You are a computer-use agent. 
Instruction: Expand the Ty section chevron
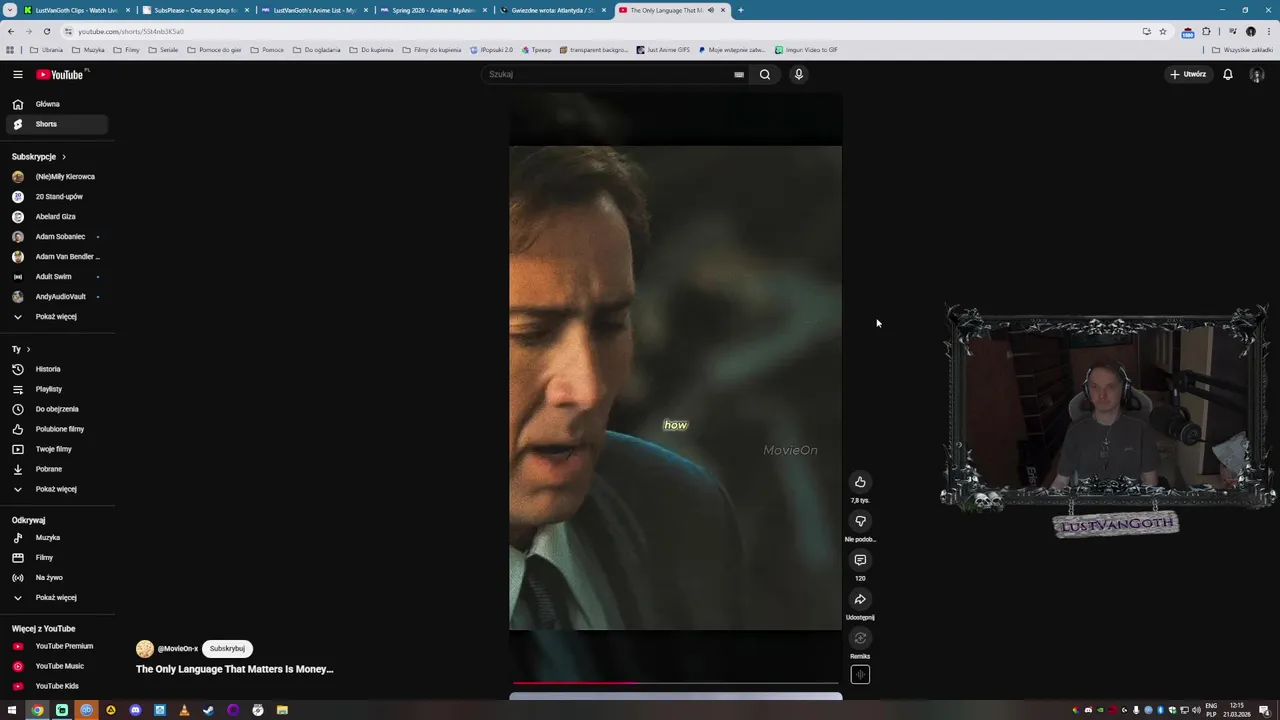[28, 349]
